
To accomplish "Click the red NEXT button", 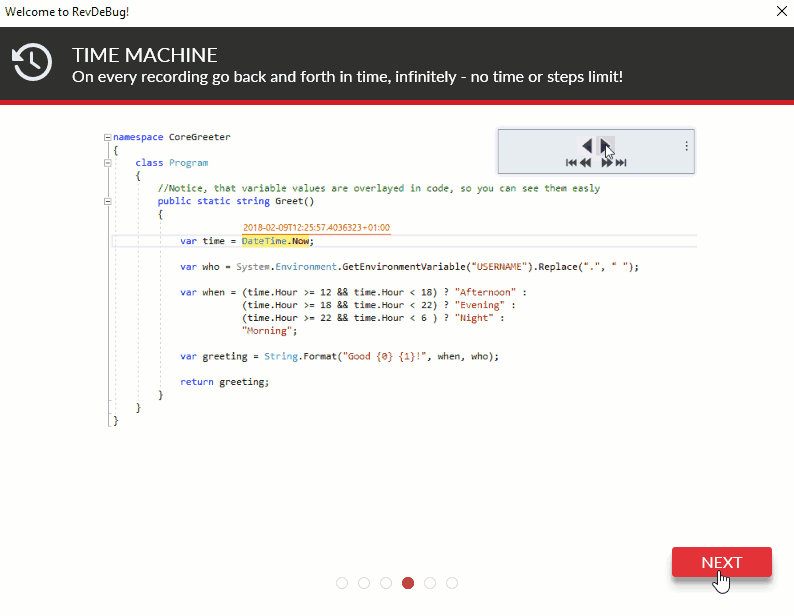I will tap(722, 562).
